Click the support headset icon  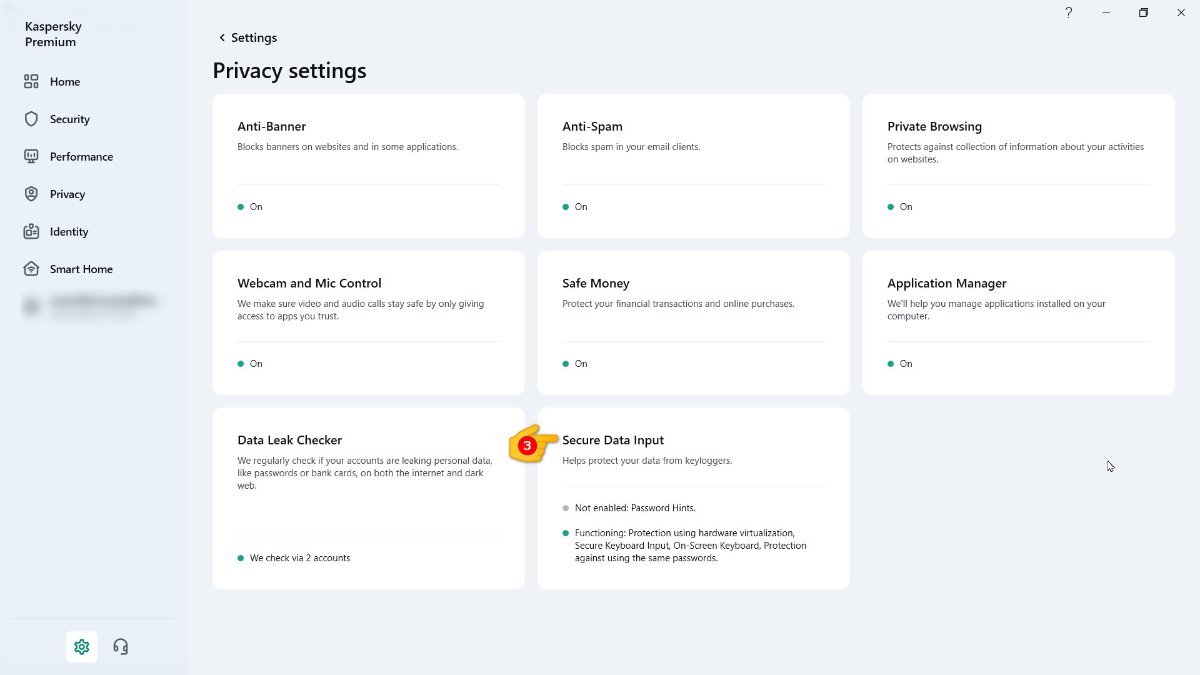point(121,647)
